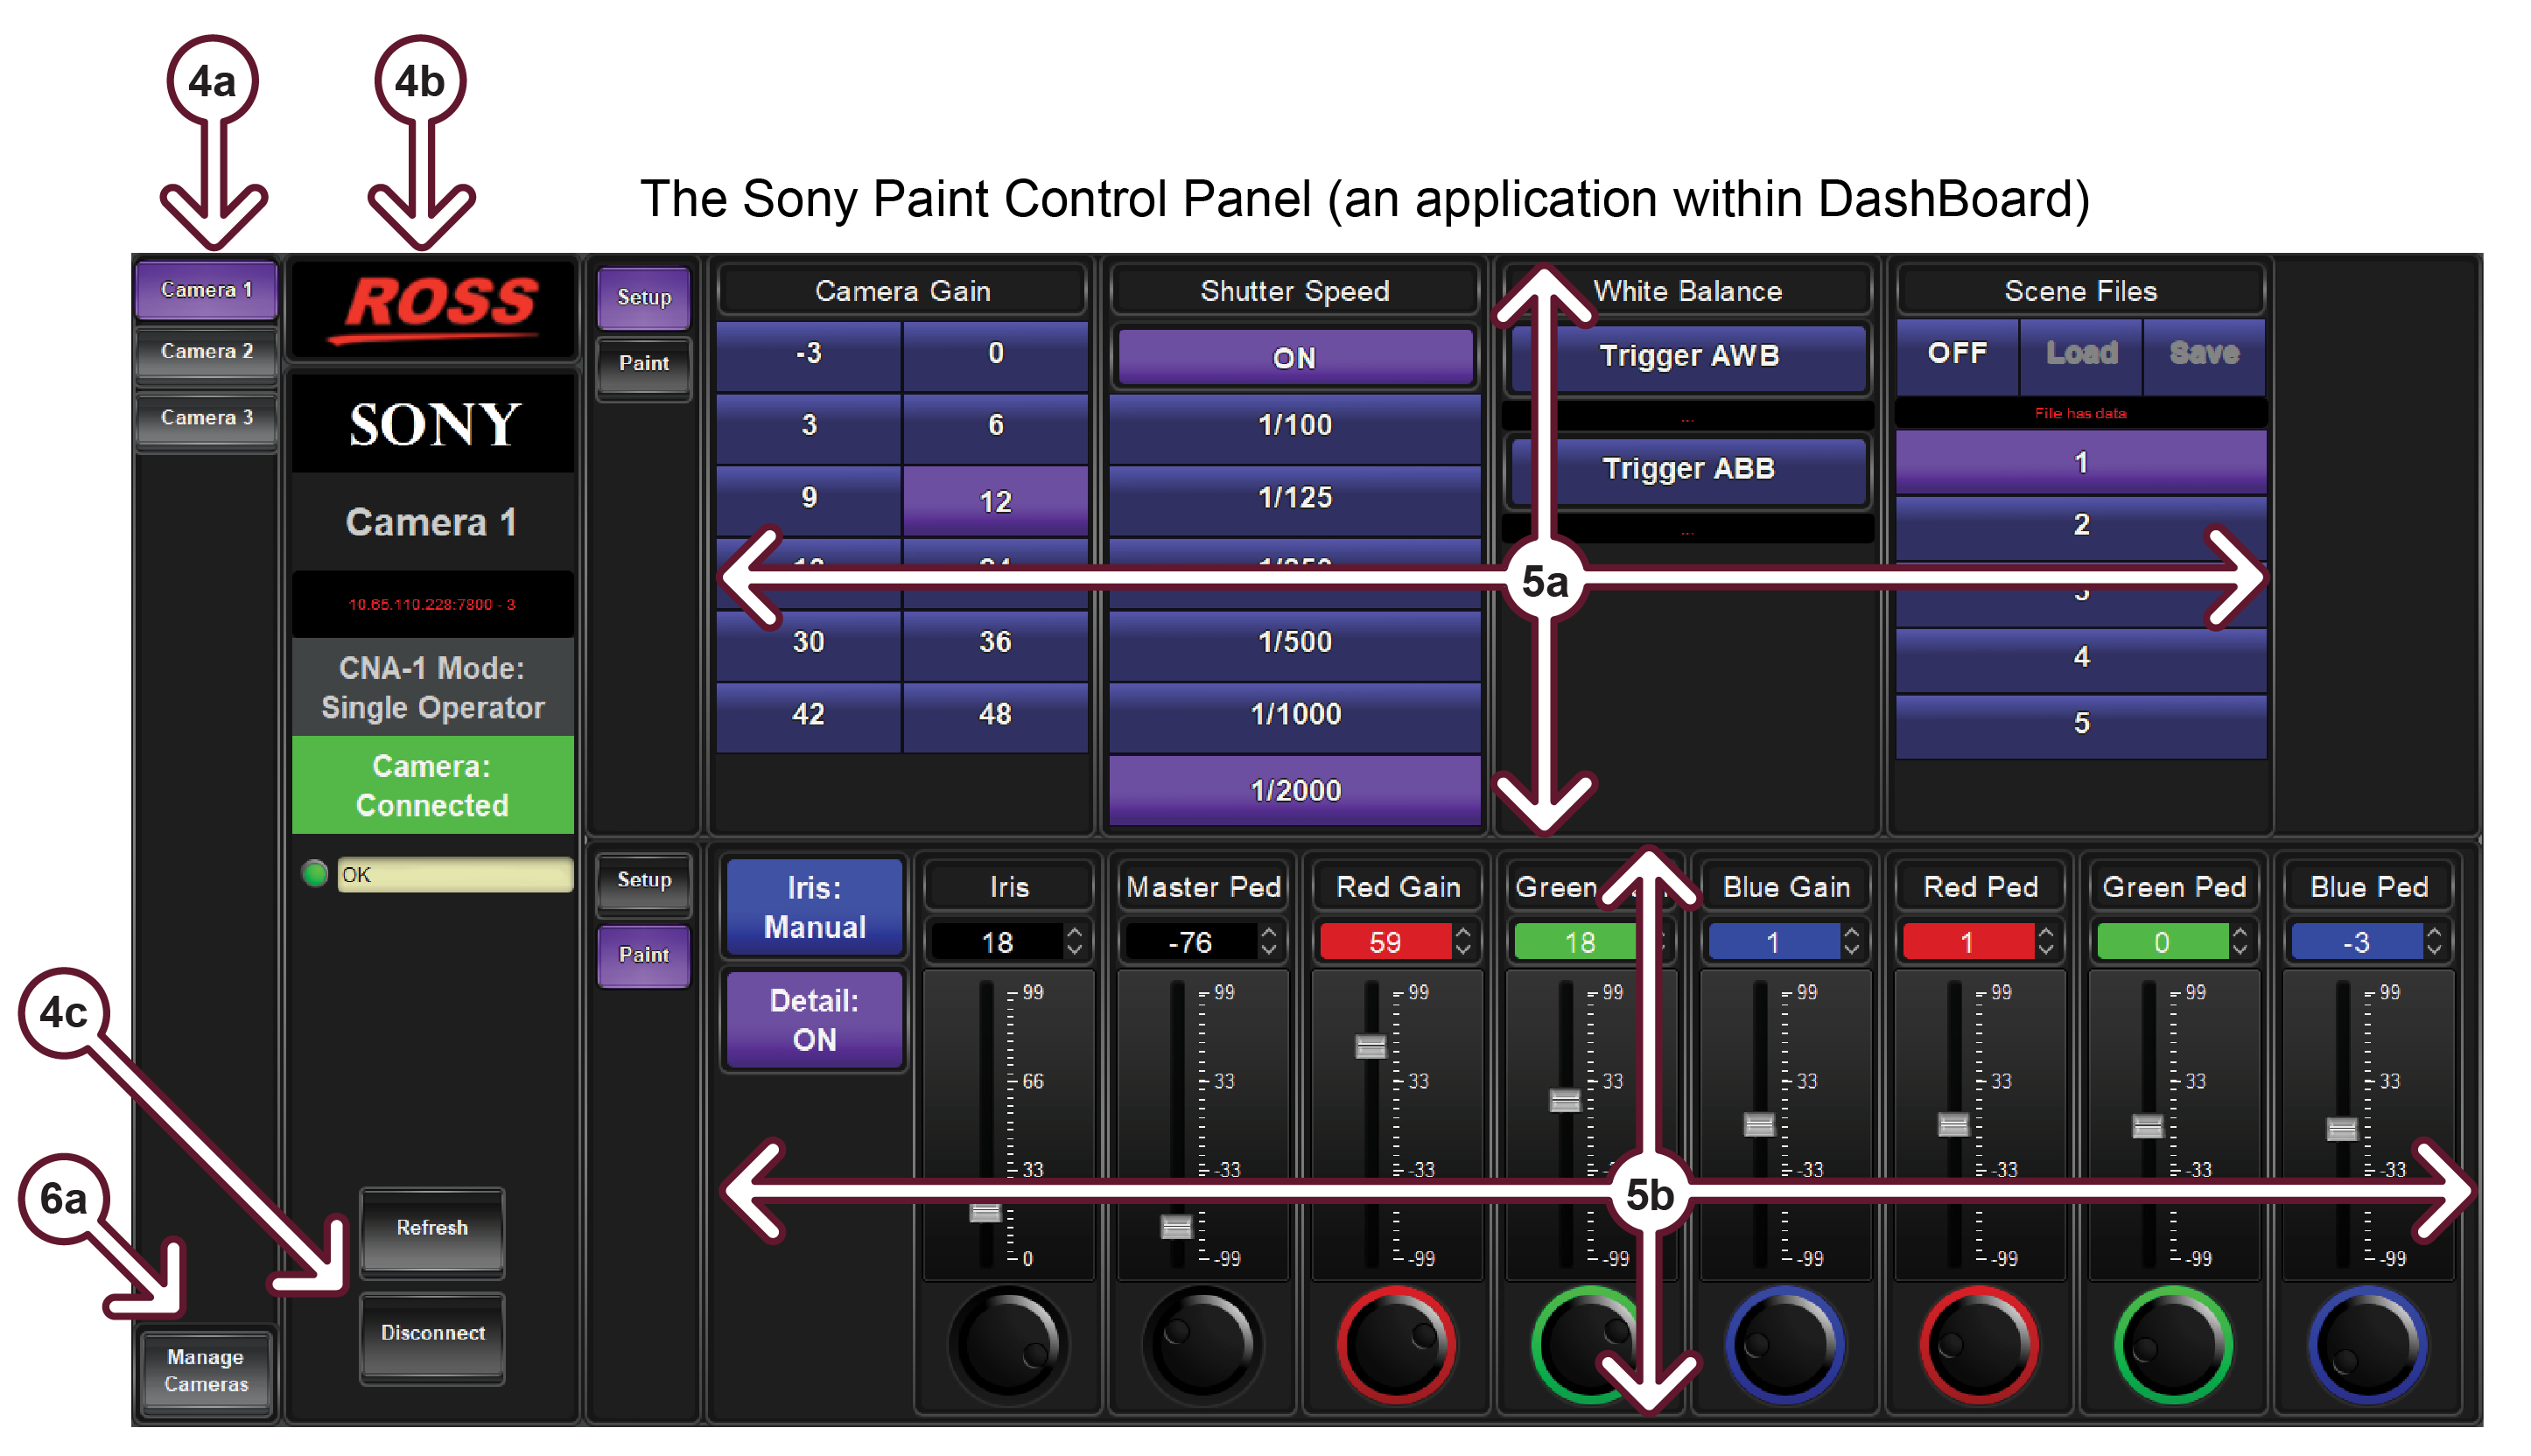This screenshot has height=1456, width=2531.
Task: Toggle Detail ON button
Action: pyautogui.click(x=814, y=1019)
